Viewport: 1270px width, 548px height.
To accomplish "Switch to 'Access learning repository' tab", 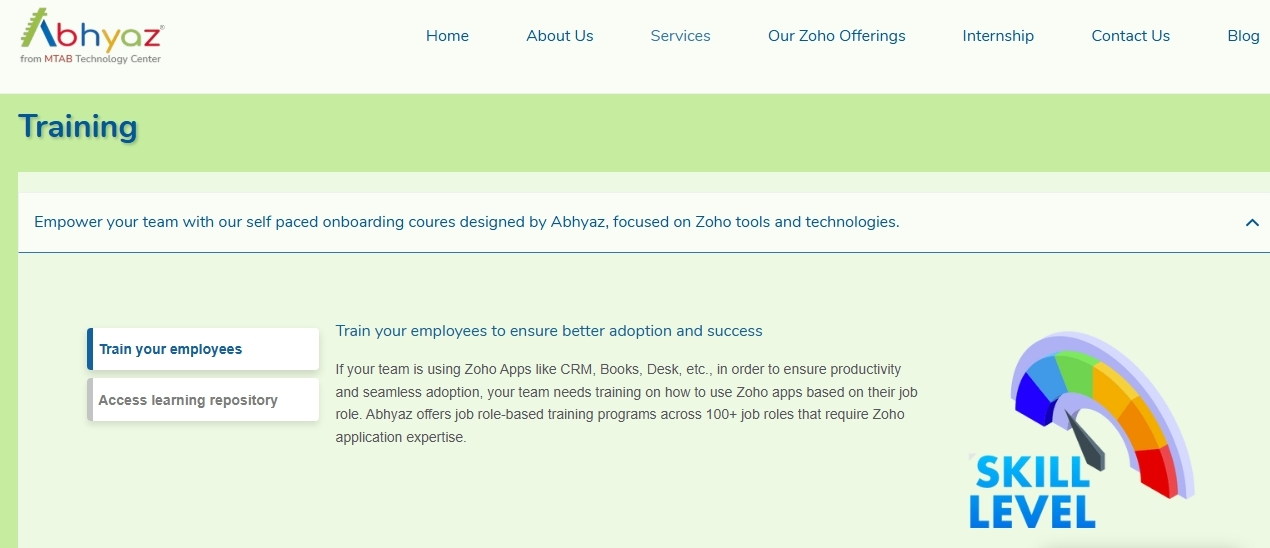I will 203,400.
